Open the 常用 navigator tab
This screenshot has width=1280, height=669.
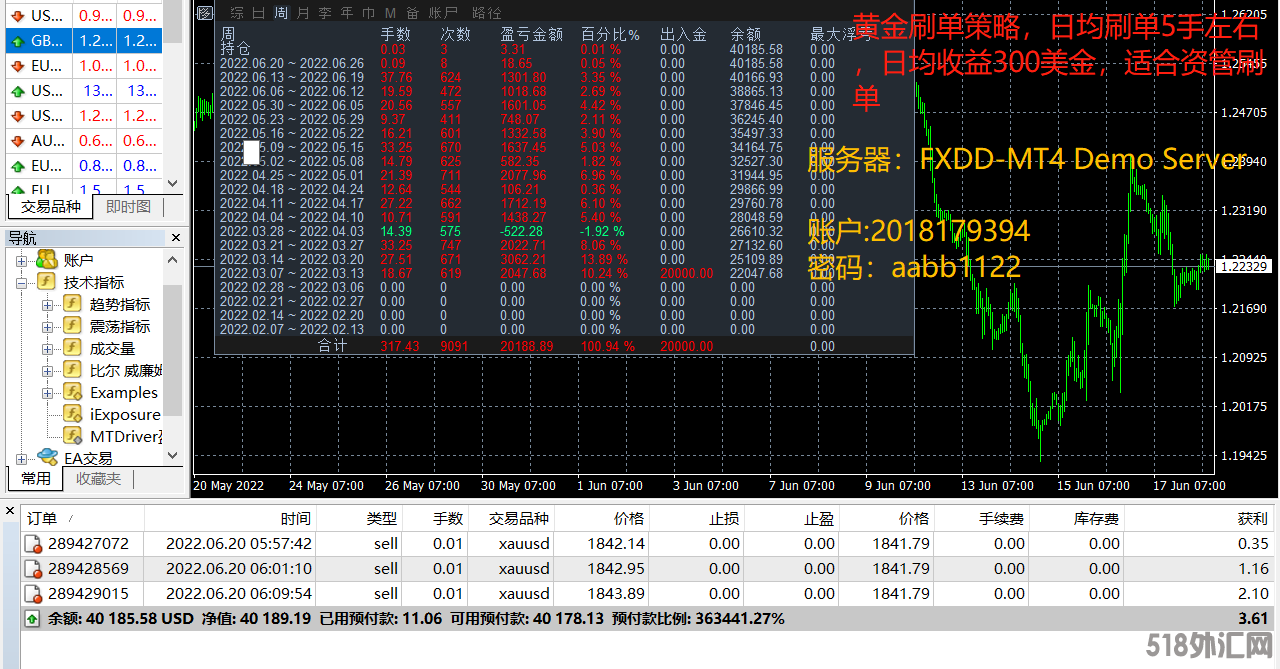[x=36, y=479]
